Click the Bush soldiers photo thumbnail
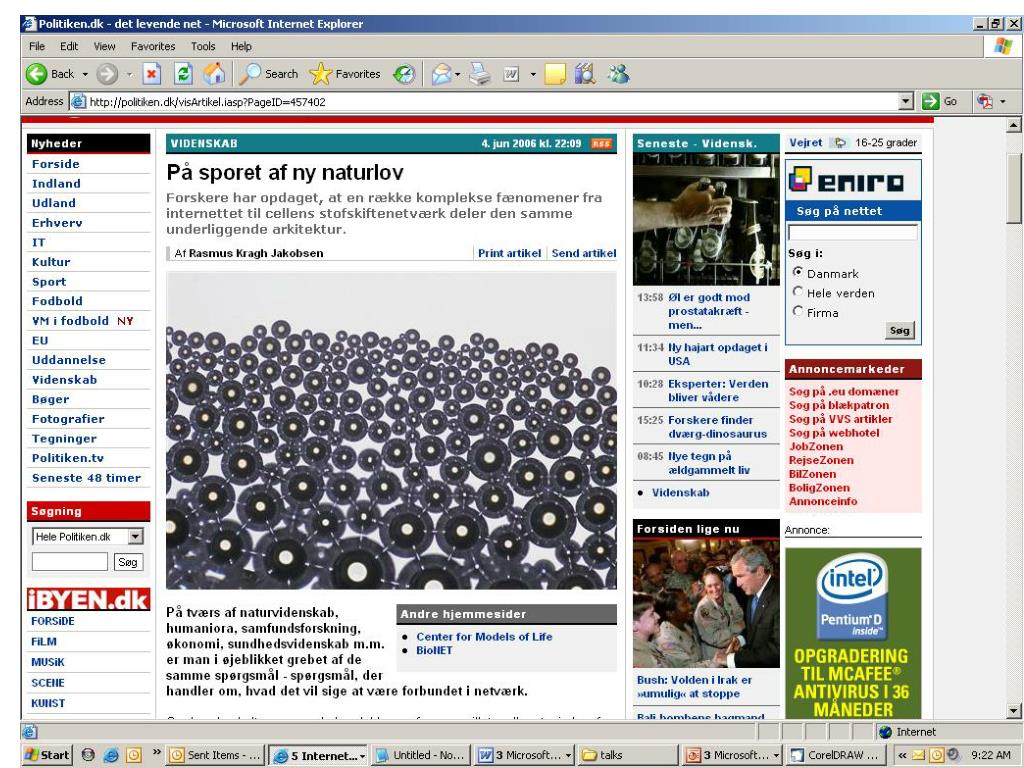This screenshot has height=768, width=1024. click(706, 603)
